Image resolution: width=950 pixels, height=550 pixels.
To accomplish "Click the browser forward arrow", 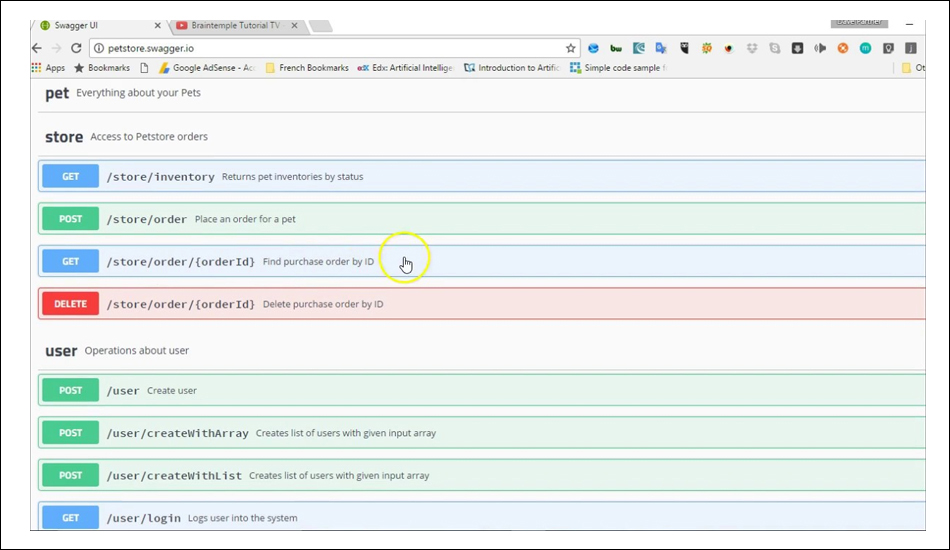I will pos(56,48).
